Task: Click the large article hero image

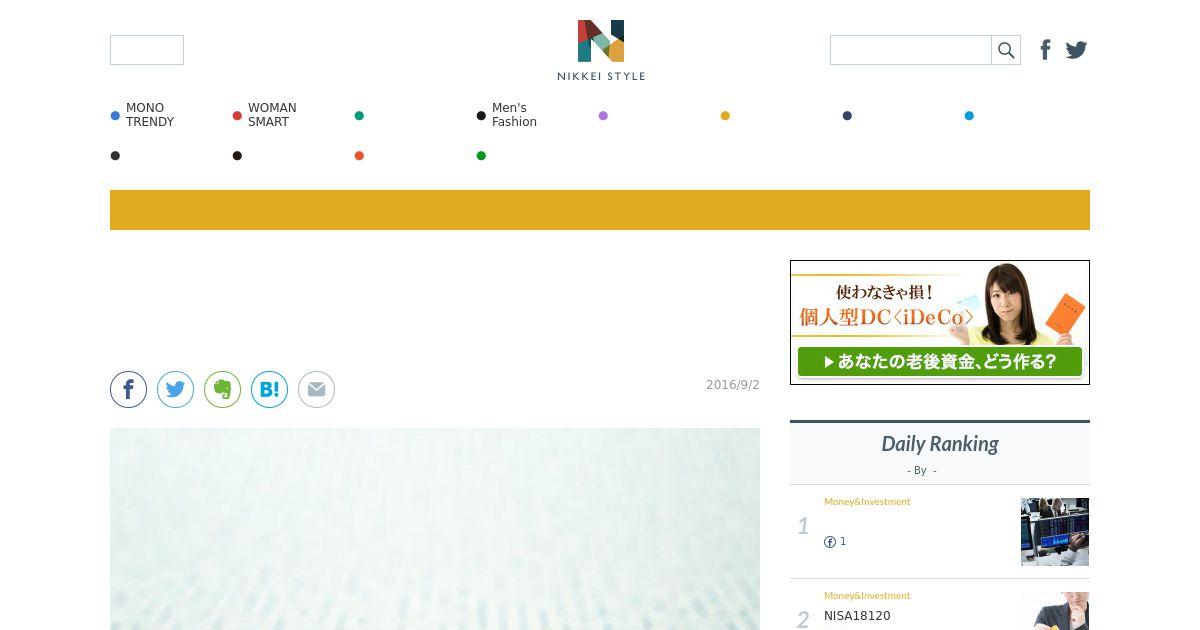Action: click(435, 529)
